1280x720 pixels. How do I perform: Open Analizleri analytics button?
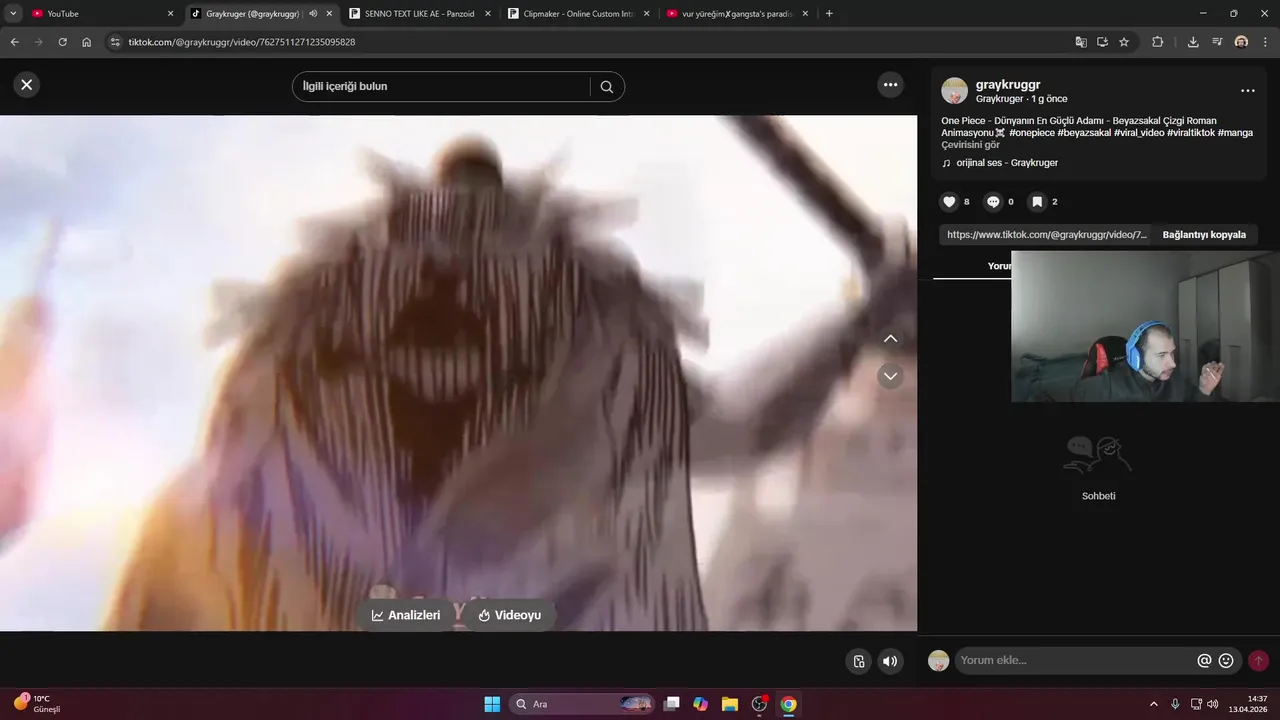[x=406, y=615]
